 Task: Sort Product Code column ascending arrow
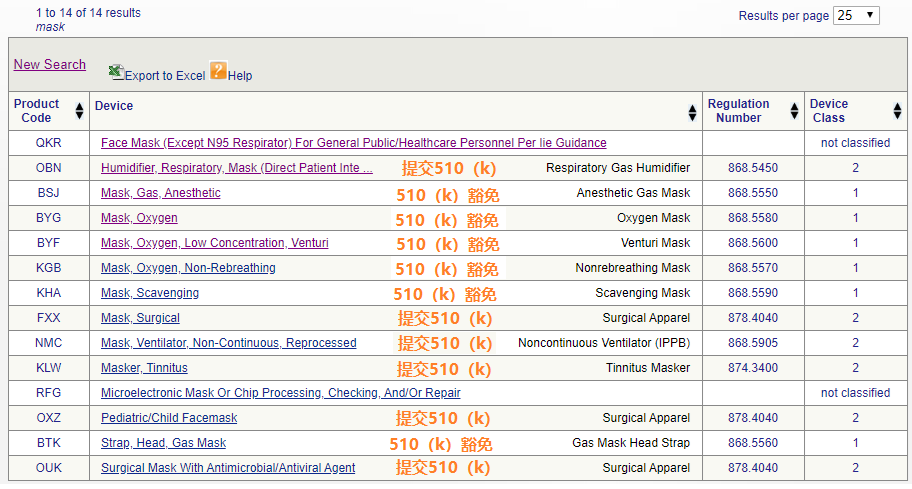[80, 107]
